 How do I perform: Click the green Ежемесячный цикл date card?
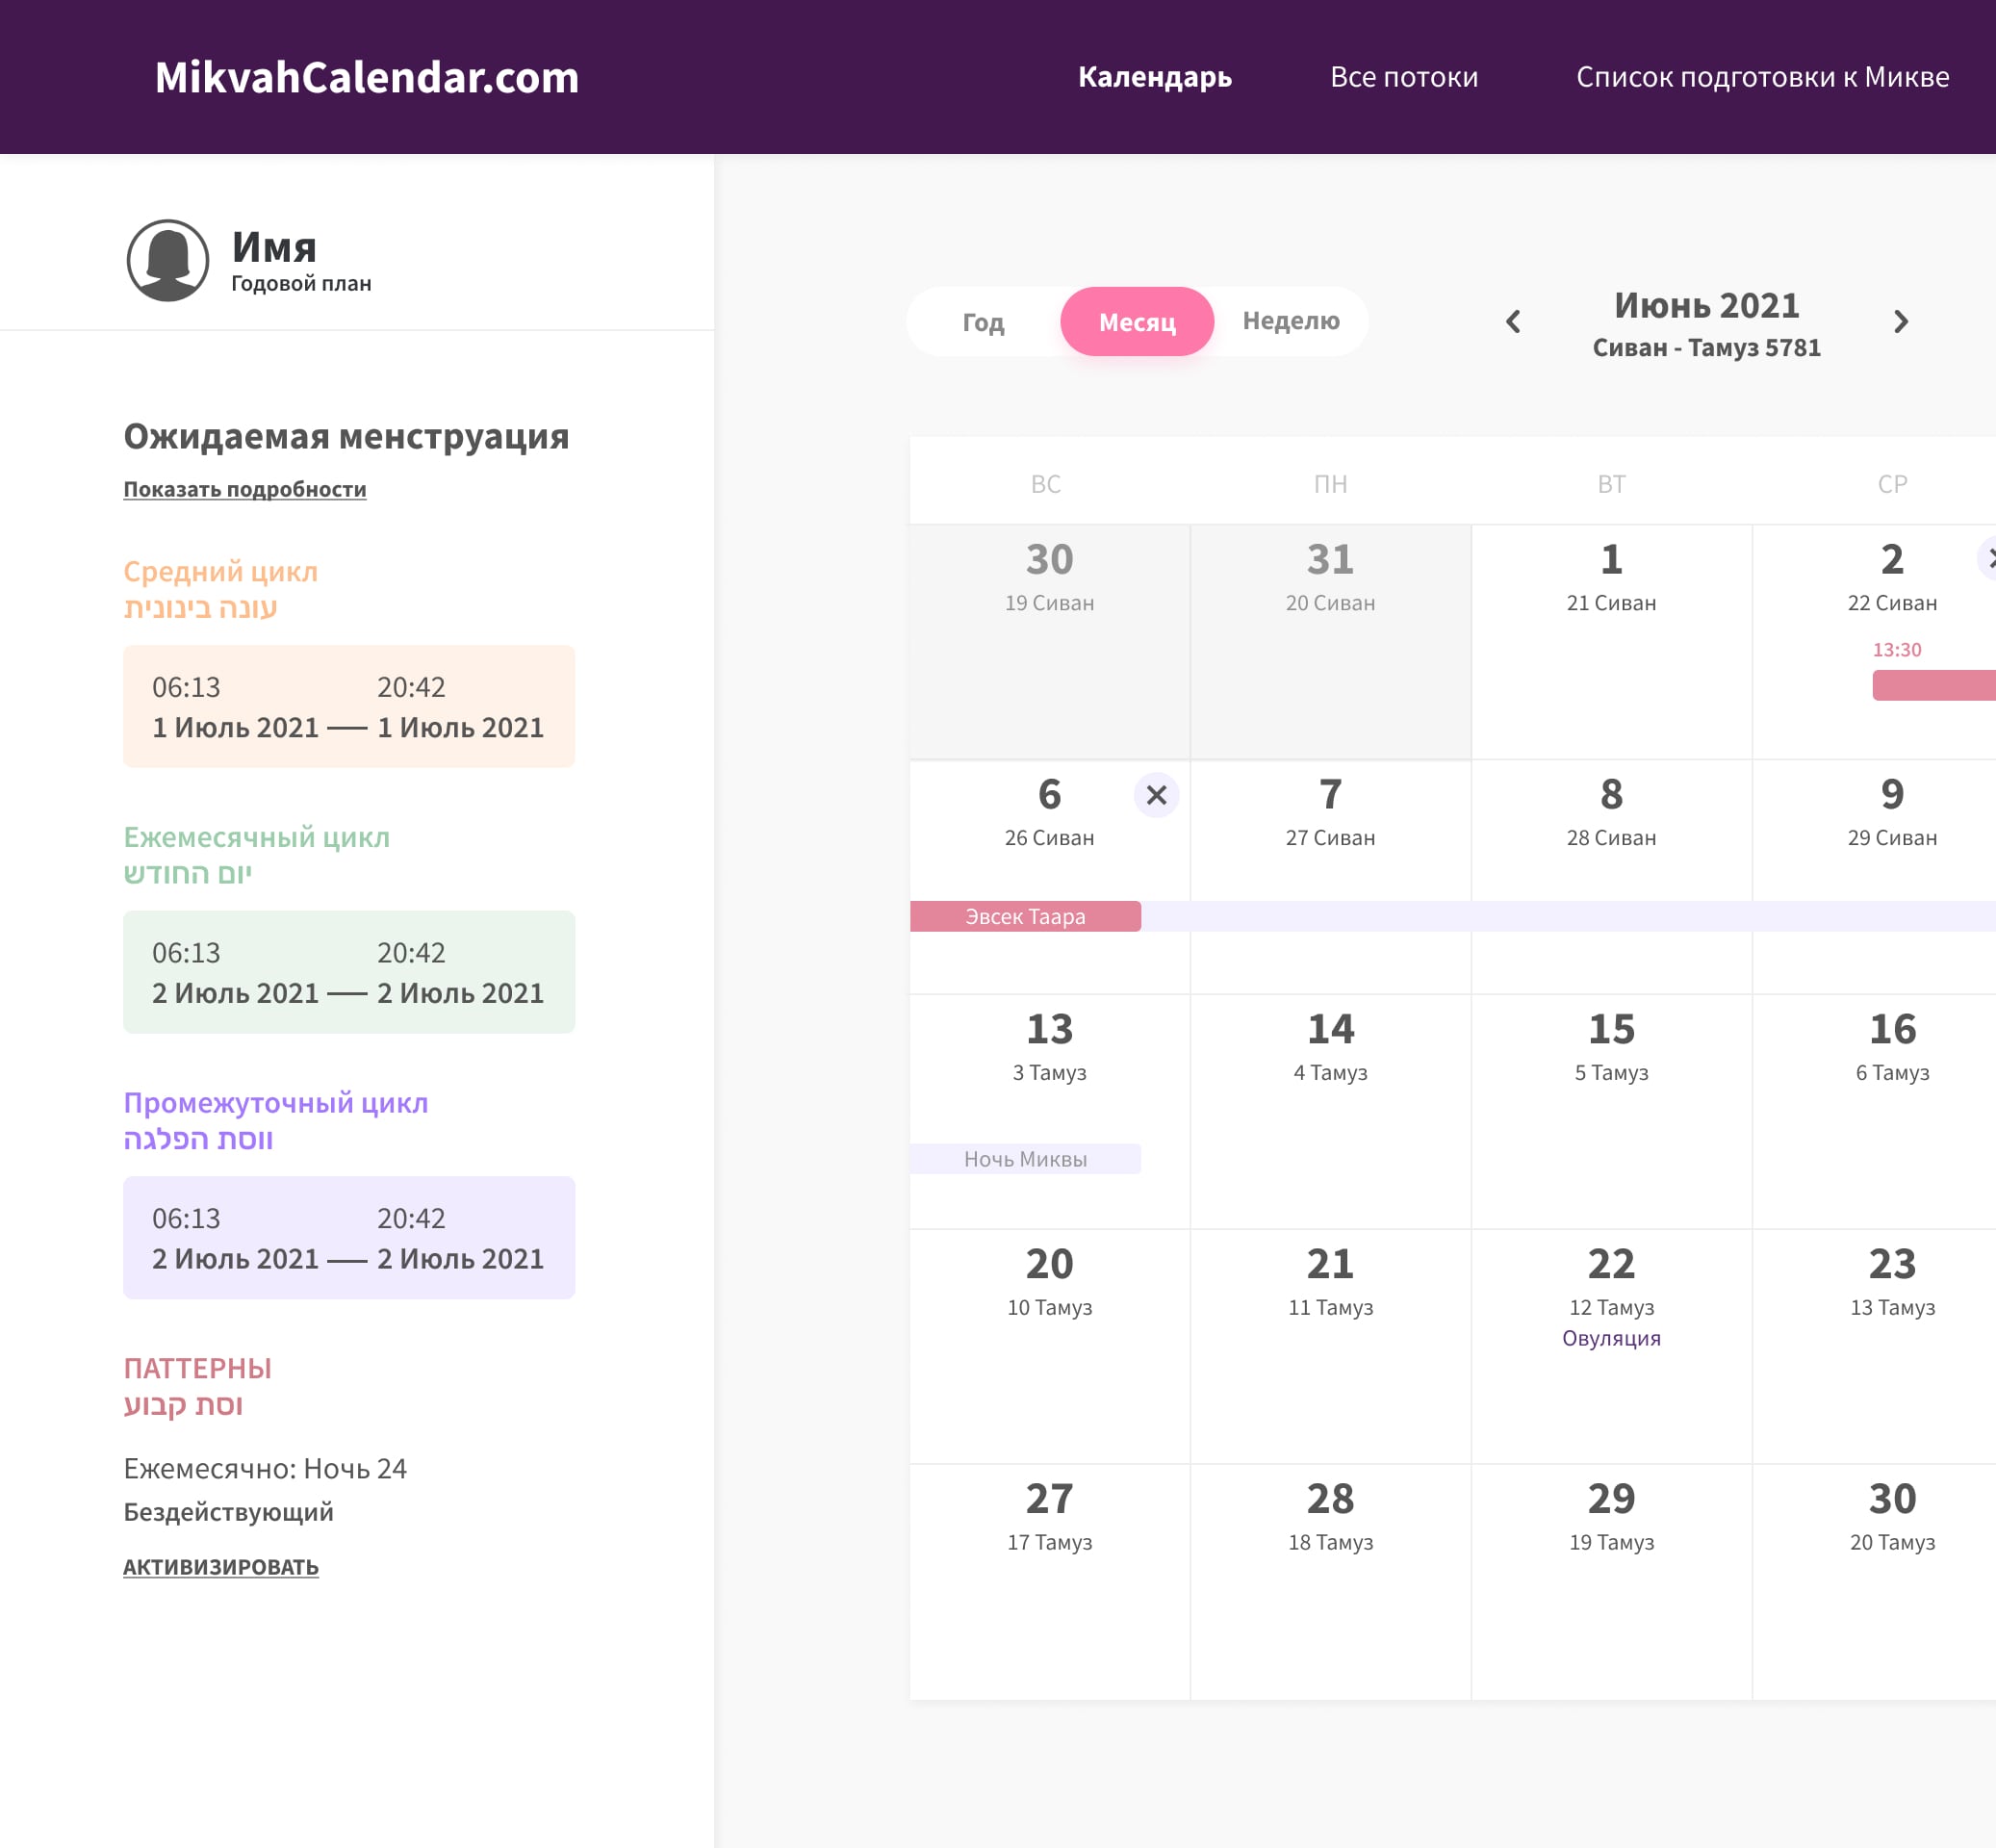[x=349, y=972]
